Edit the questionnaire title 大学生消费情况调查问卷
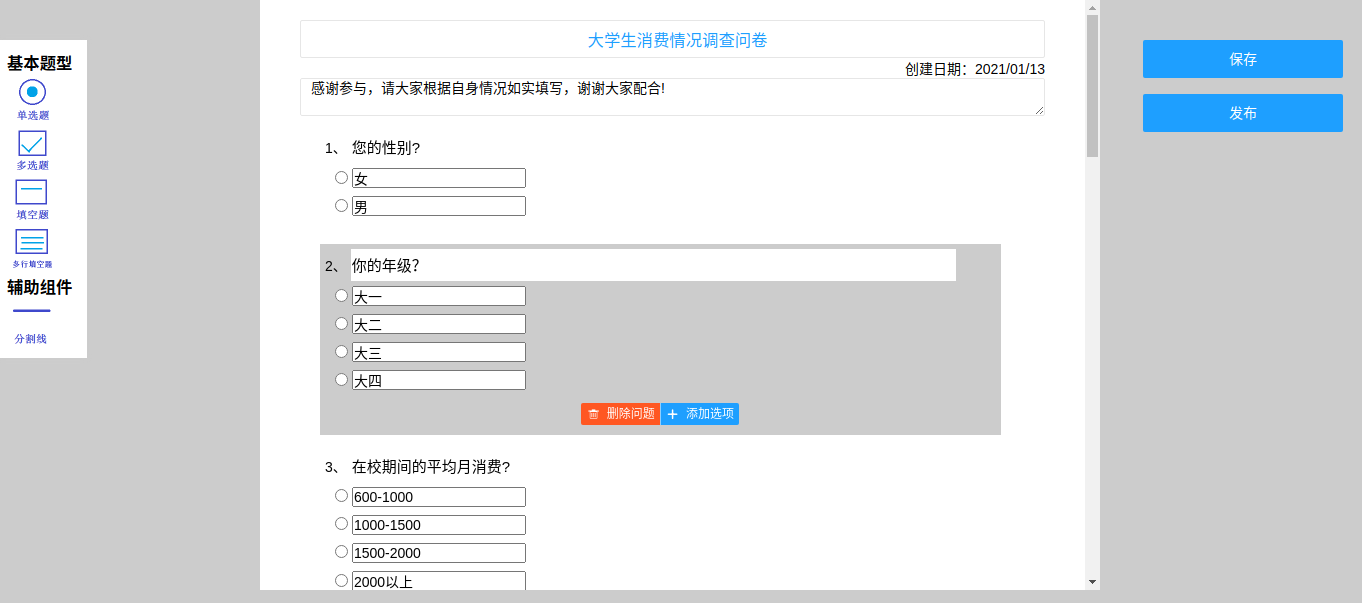This screenshot has width=1362, height=603. click(x=672, y=39)
